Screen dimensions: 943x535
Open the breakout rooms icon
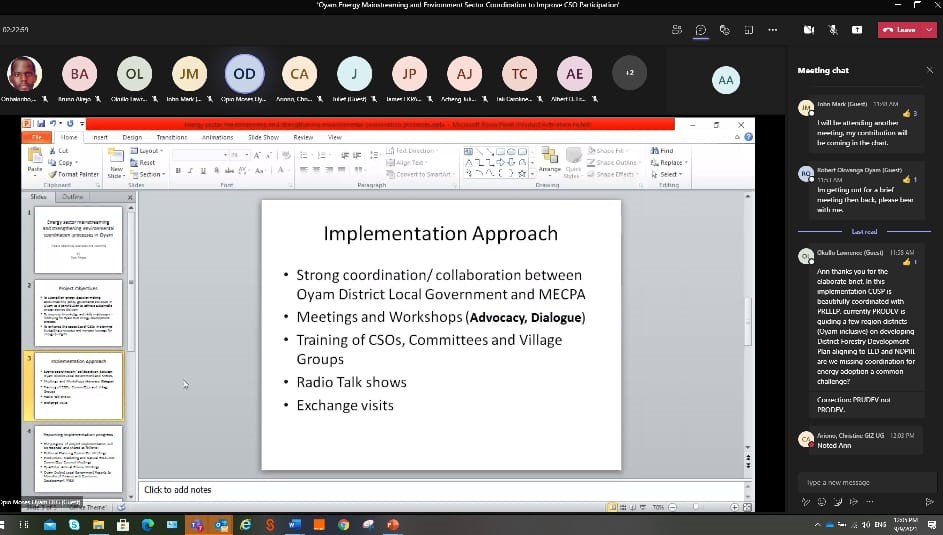[x=748, y=29]
